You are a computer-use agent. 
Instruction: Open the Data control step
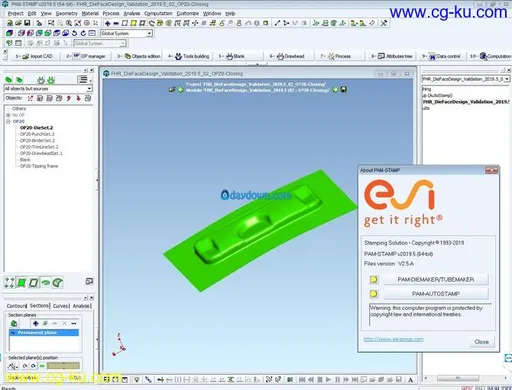coord(441,56)
